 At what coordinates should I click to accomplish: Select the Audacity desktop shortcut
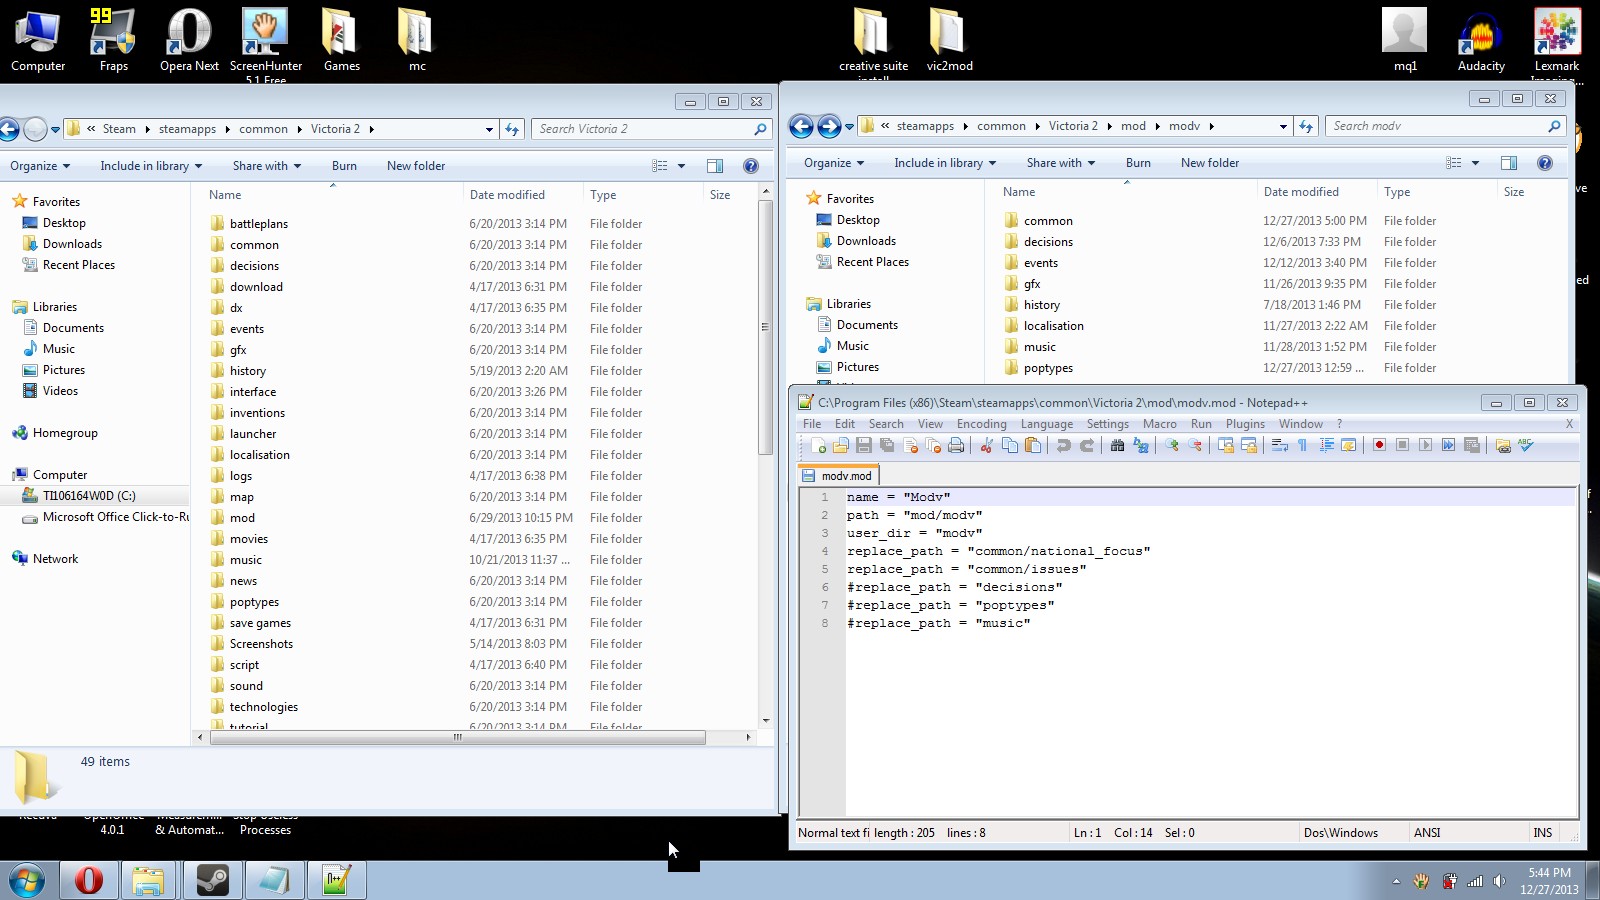click(1481, 40)
